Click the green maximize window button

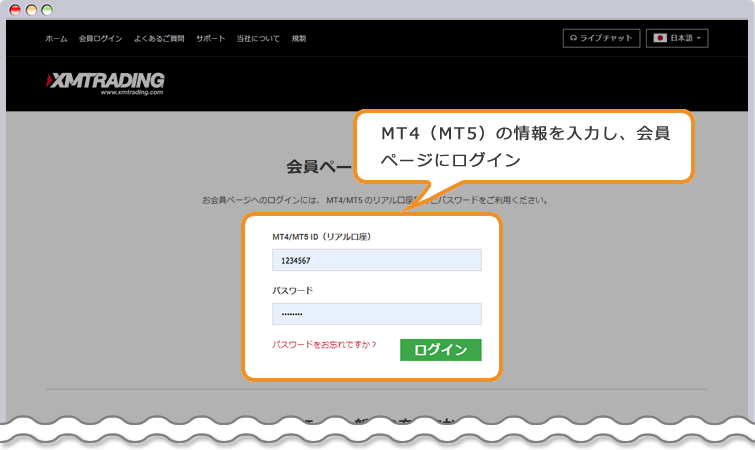(x=47, y=10)
